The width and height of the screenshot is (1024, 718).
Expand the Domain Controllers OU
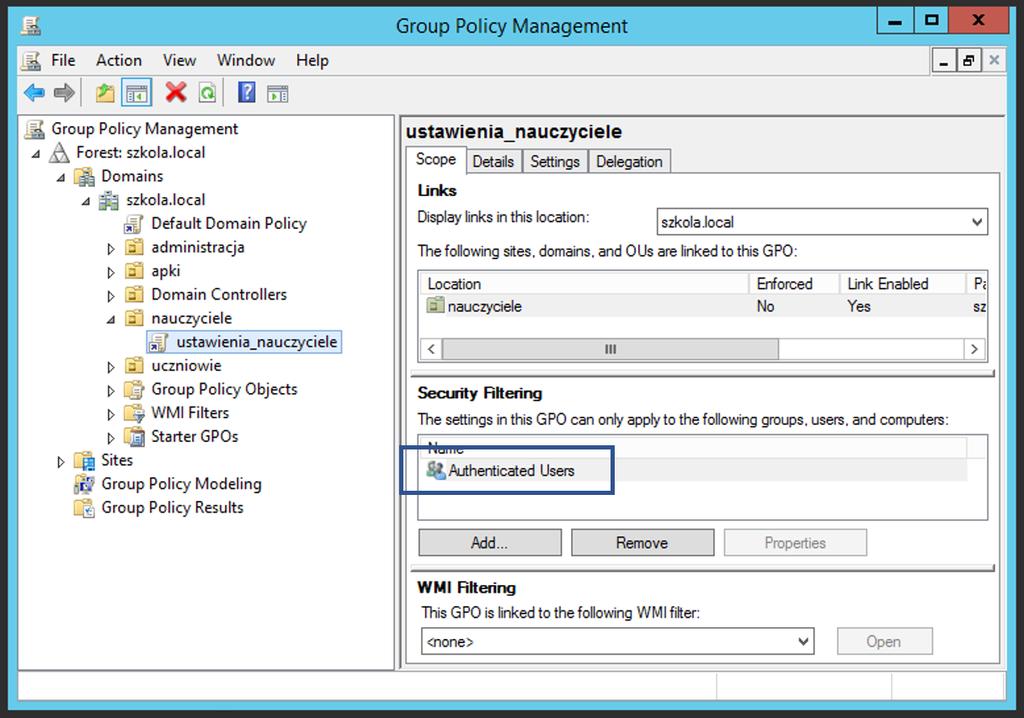110,295
